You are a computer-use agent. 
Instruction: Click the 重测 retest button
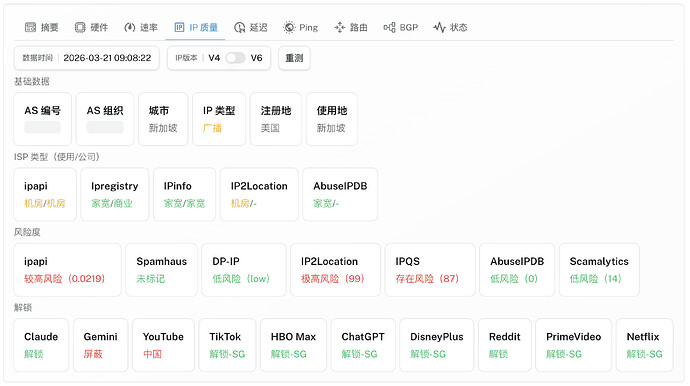(294, 58)
